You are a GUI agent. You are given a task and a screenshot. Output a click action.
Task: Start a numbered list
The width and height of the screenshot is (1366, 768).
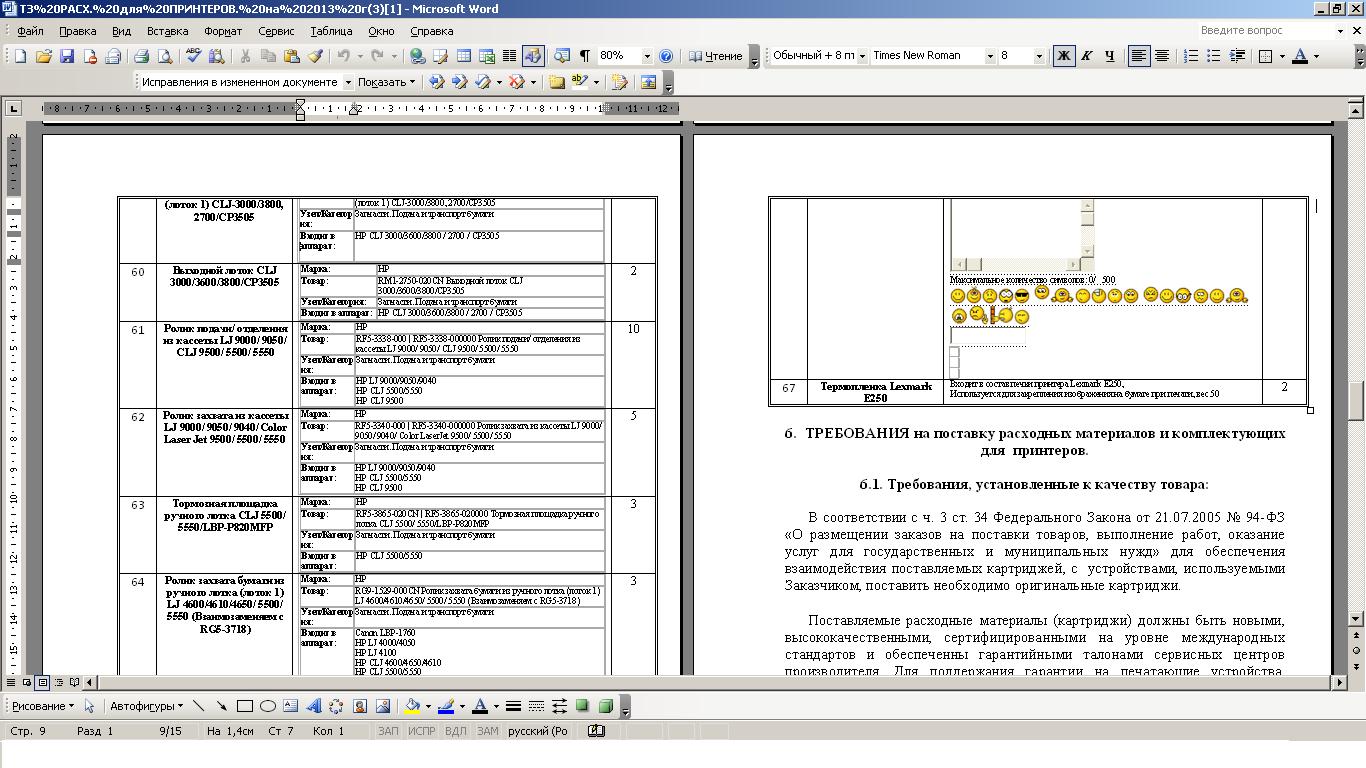click(x=1191, y=56)
